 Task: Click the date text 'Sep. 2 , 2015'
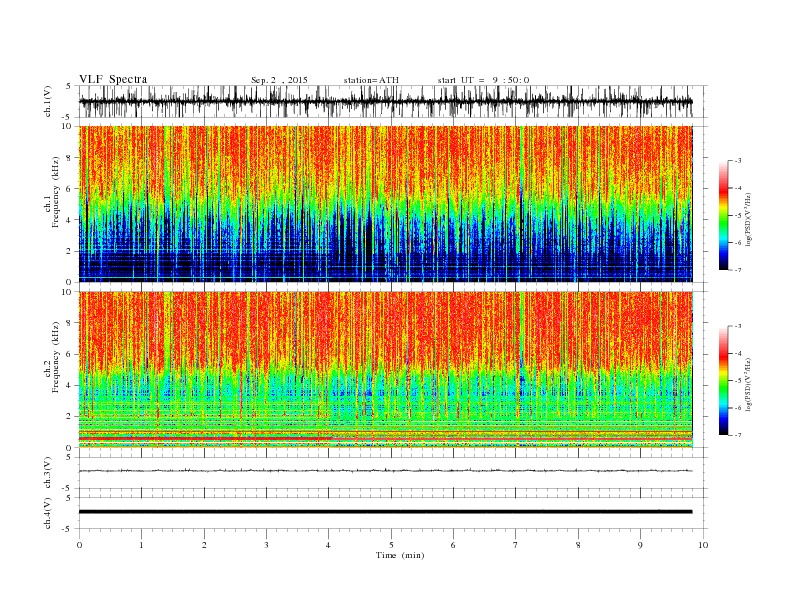pyautogui.click(x=279, y=80)
